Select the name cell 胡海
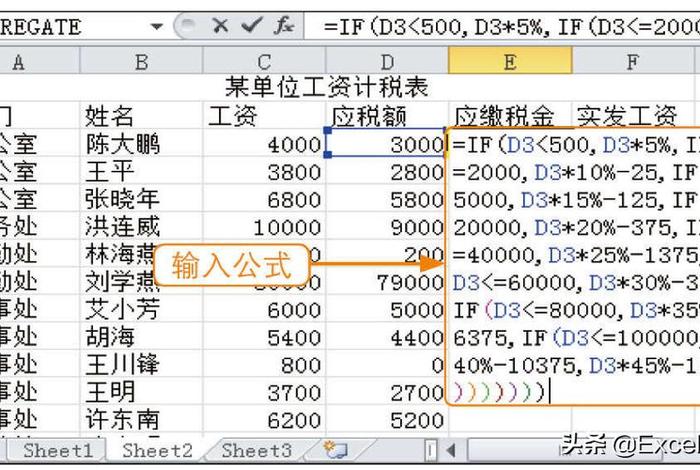This screenshot has width=700, height=470. click(141, 337)
